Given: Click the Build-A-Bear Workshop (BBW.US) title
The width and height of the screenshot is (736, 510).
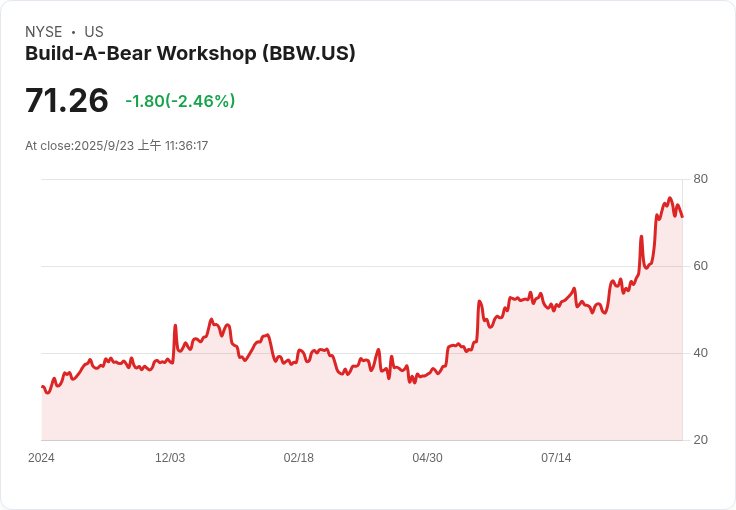Looking at the screenshot, I should (x=190, y=53).
